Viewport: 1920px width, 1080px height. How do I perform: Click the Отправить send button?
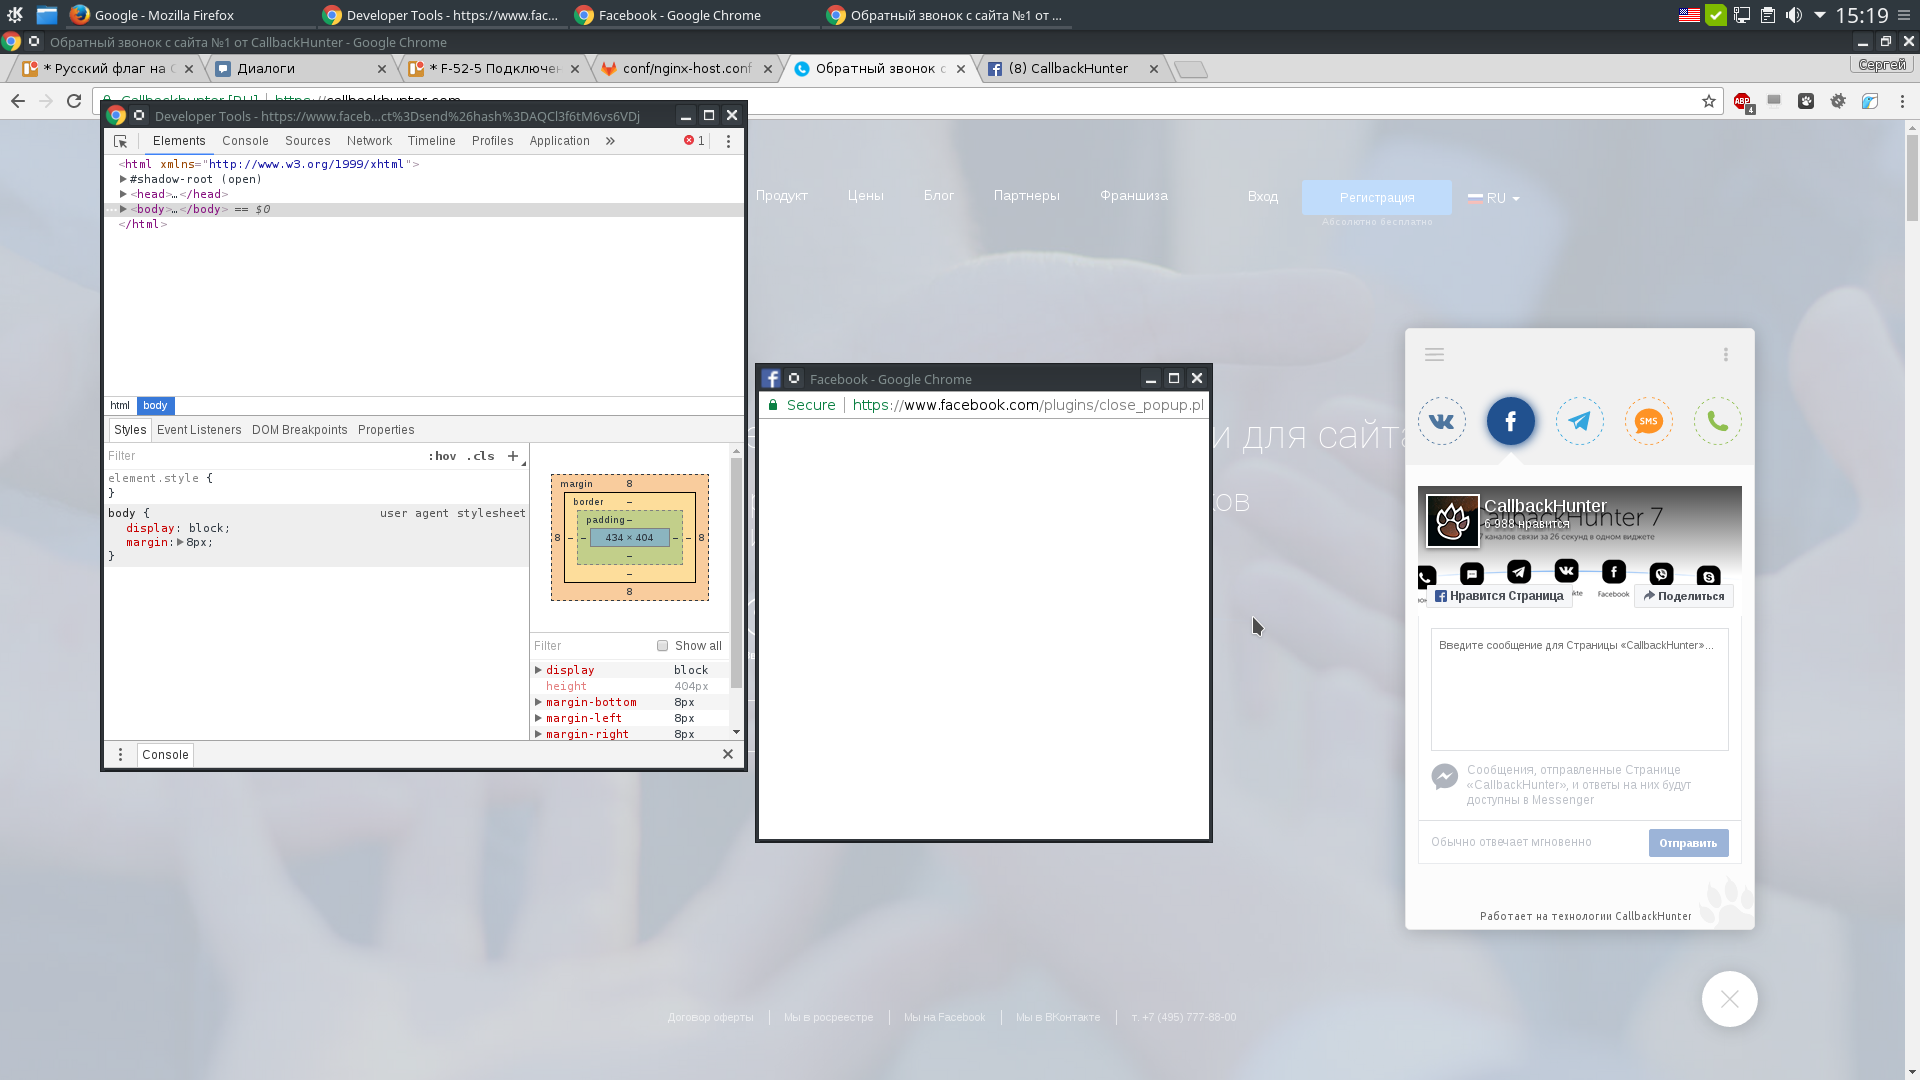1688,843
